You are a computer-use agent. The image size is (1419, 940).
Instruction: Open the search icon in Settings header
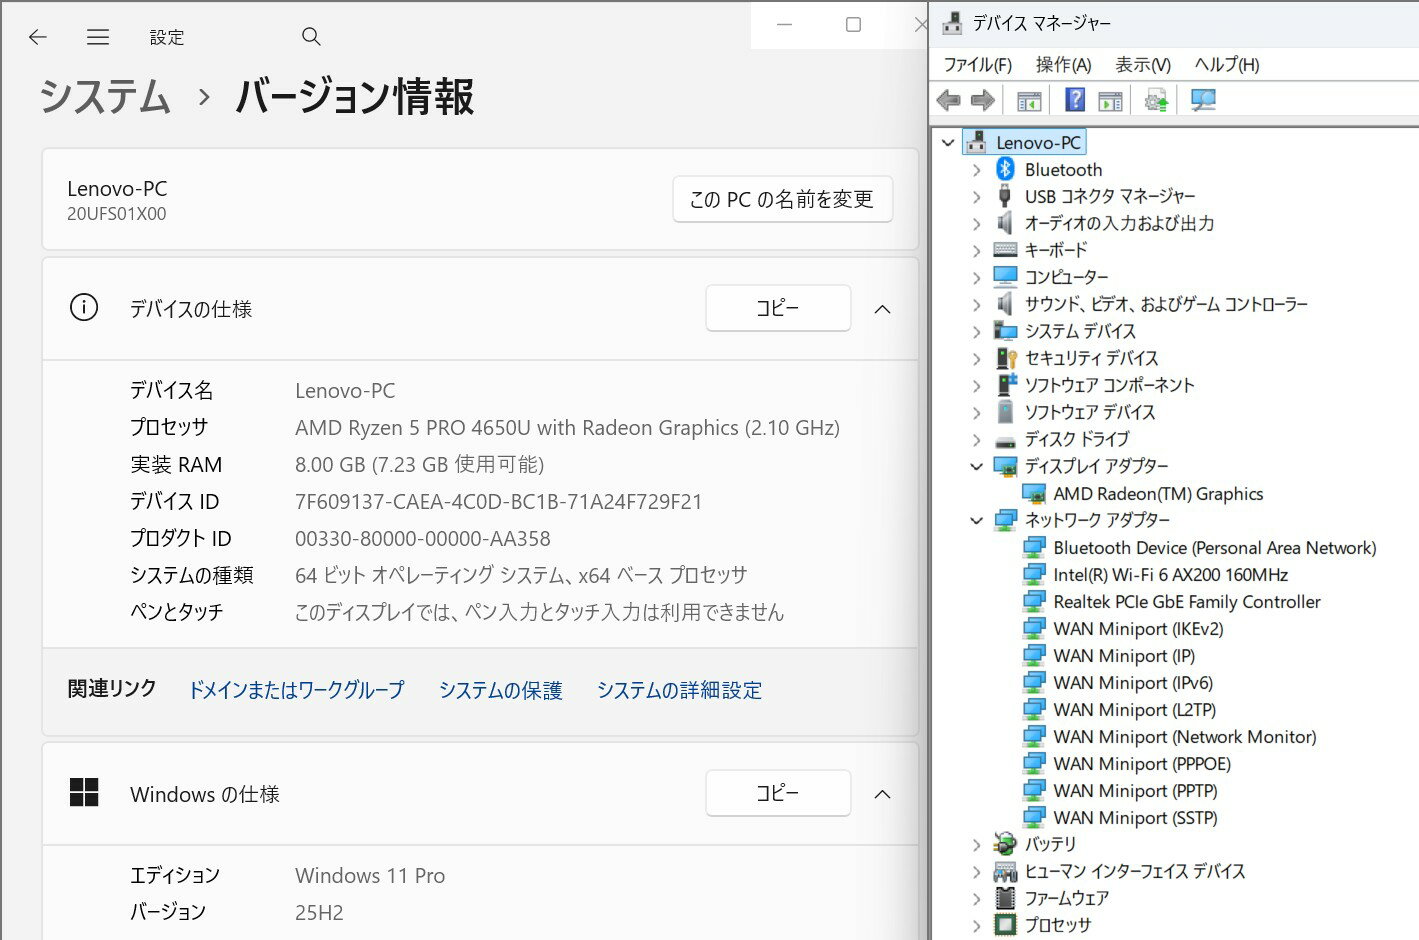311,37
